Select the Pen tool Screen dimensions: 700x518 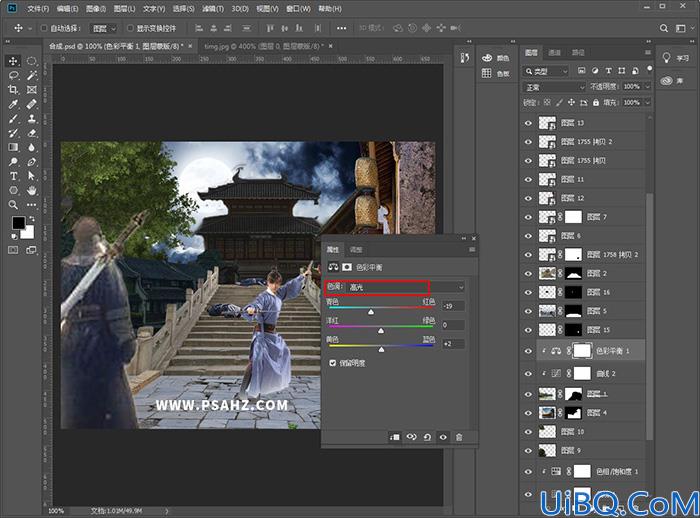pyautogui.click(x=32, y=162)
